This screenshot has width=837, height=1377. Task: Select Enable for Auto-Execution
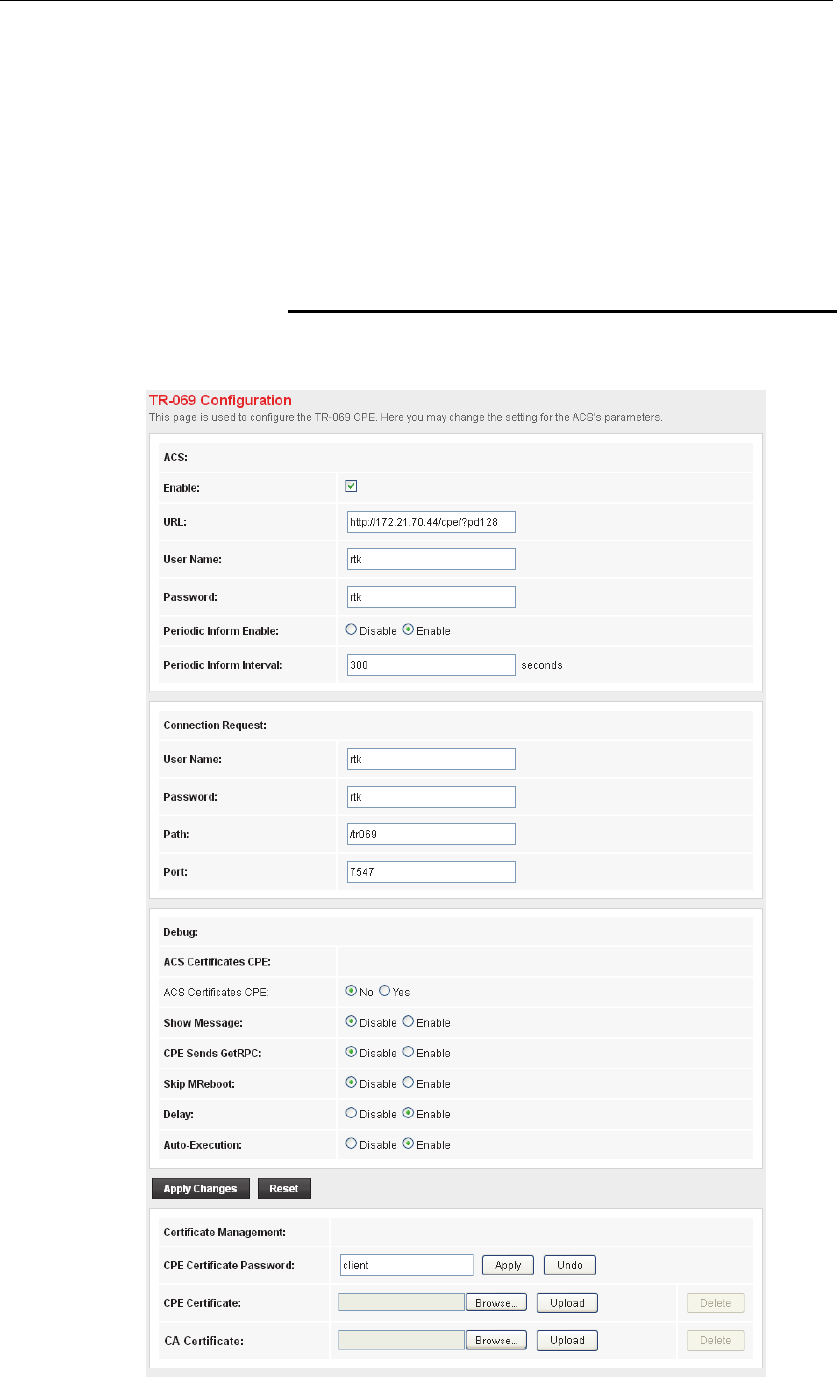coord(408,1144)
